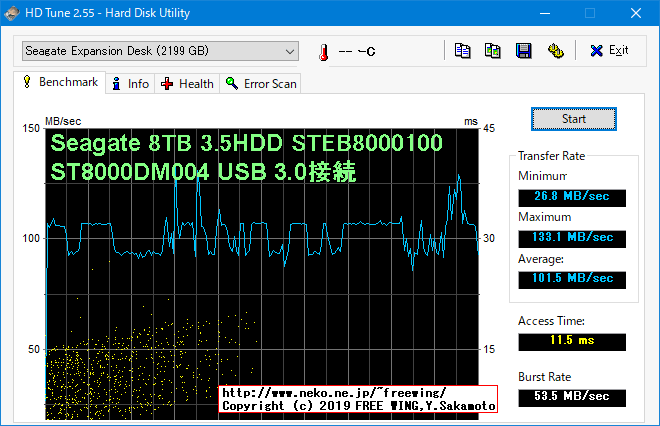Image resolution: width=660 pixels, height=426 pixels.
Task: Open the options wrench icon
Action: [556, 51]
